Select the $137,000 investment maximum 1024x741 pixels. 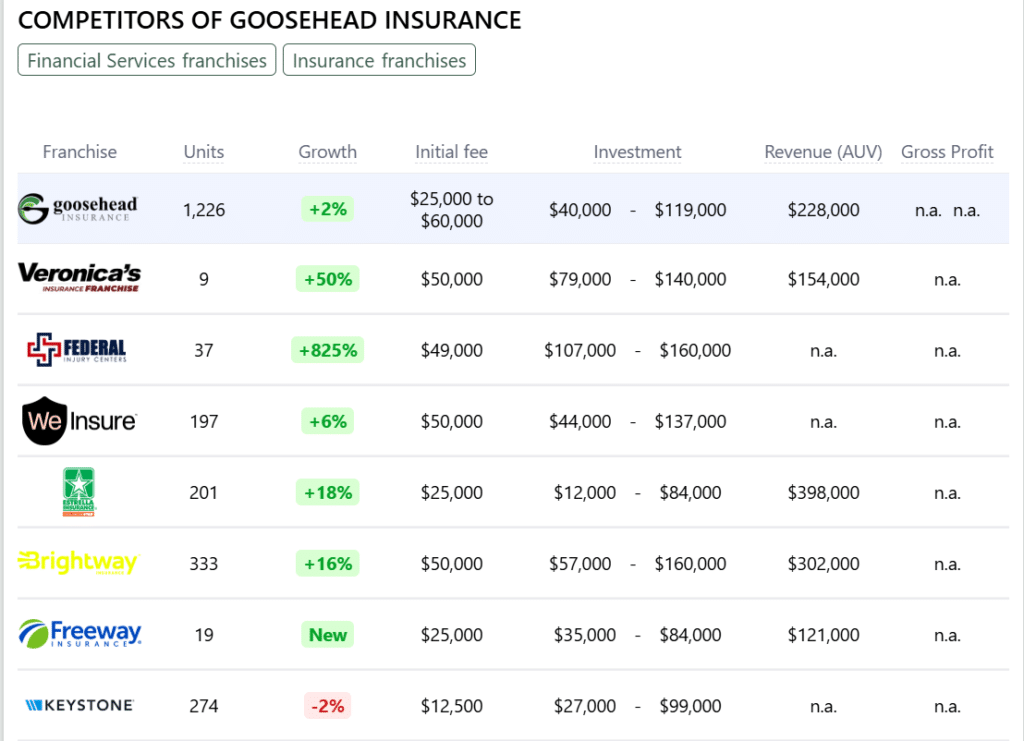pos(690,422)
